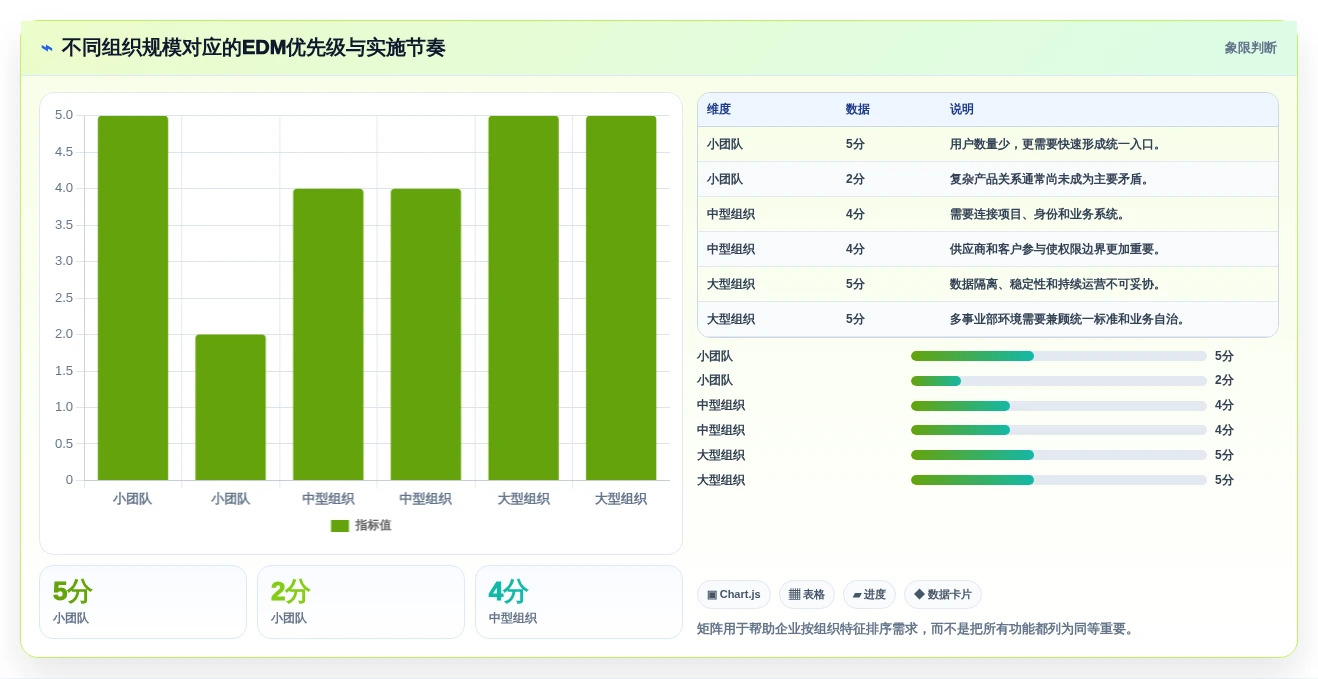Viewport: 1318px width, 679px height.
Task: Click the footer note starting 矩阵用于帮助企业
Action: 915,629
